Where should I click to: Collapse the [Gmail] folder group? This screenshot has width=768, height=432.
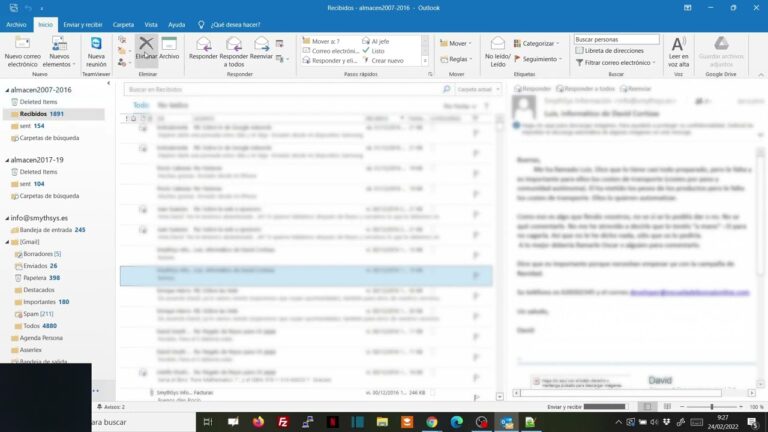[x=7, y=242]
